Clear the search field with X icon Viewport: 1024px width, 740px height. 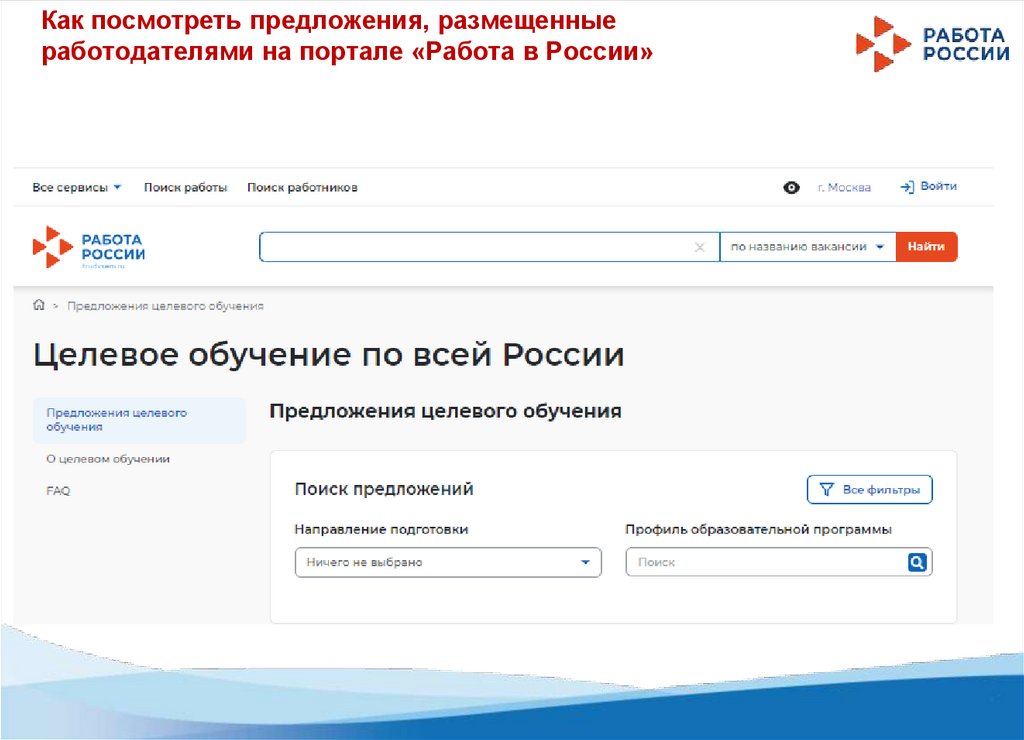(699, 248)
